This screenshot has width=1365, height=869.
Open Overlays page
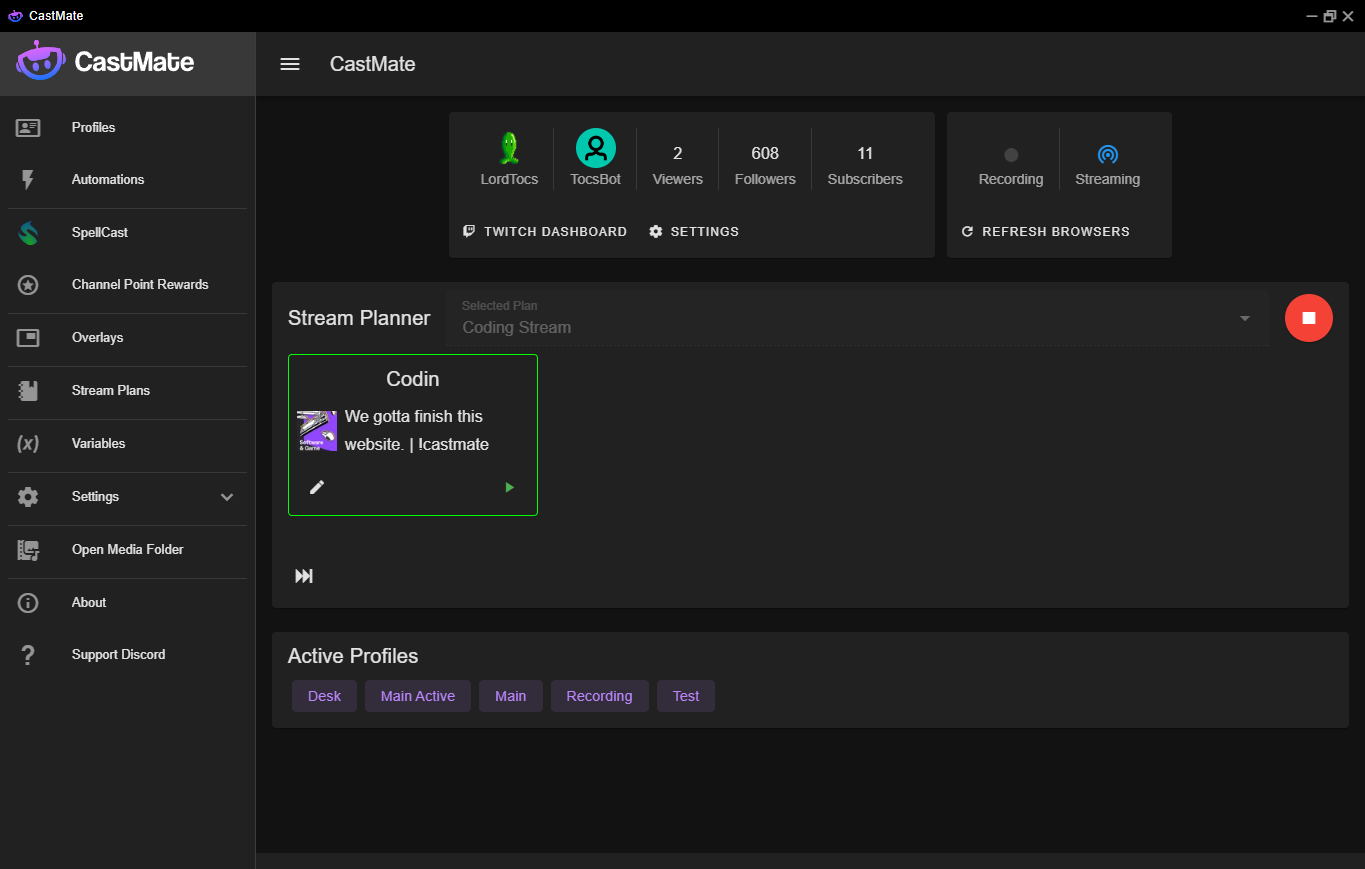pyautogui.click(x=127, y=338)
